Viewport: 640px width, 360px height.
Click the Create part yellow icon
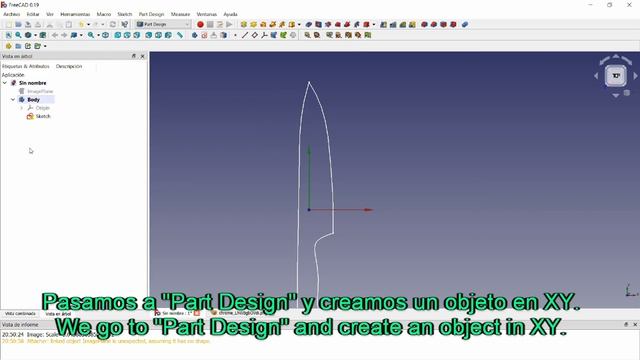click(8, 46)
